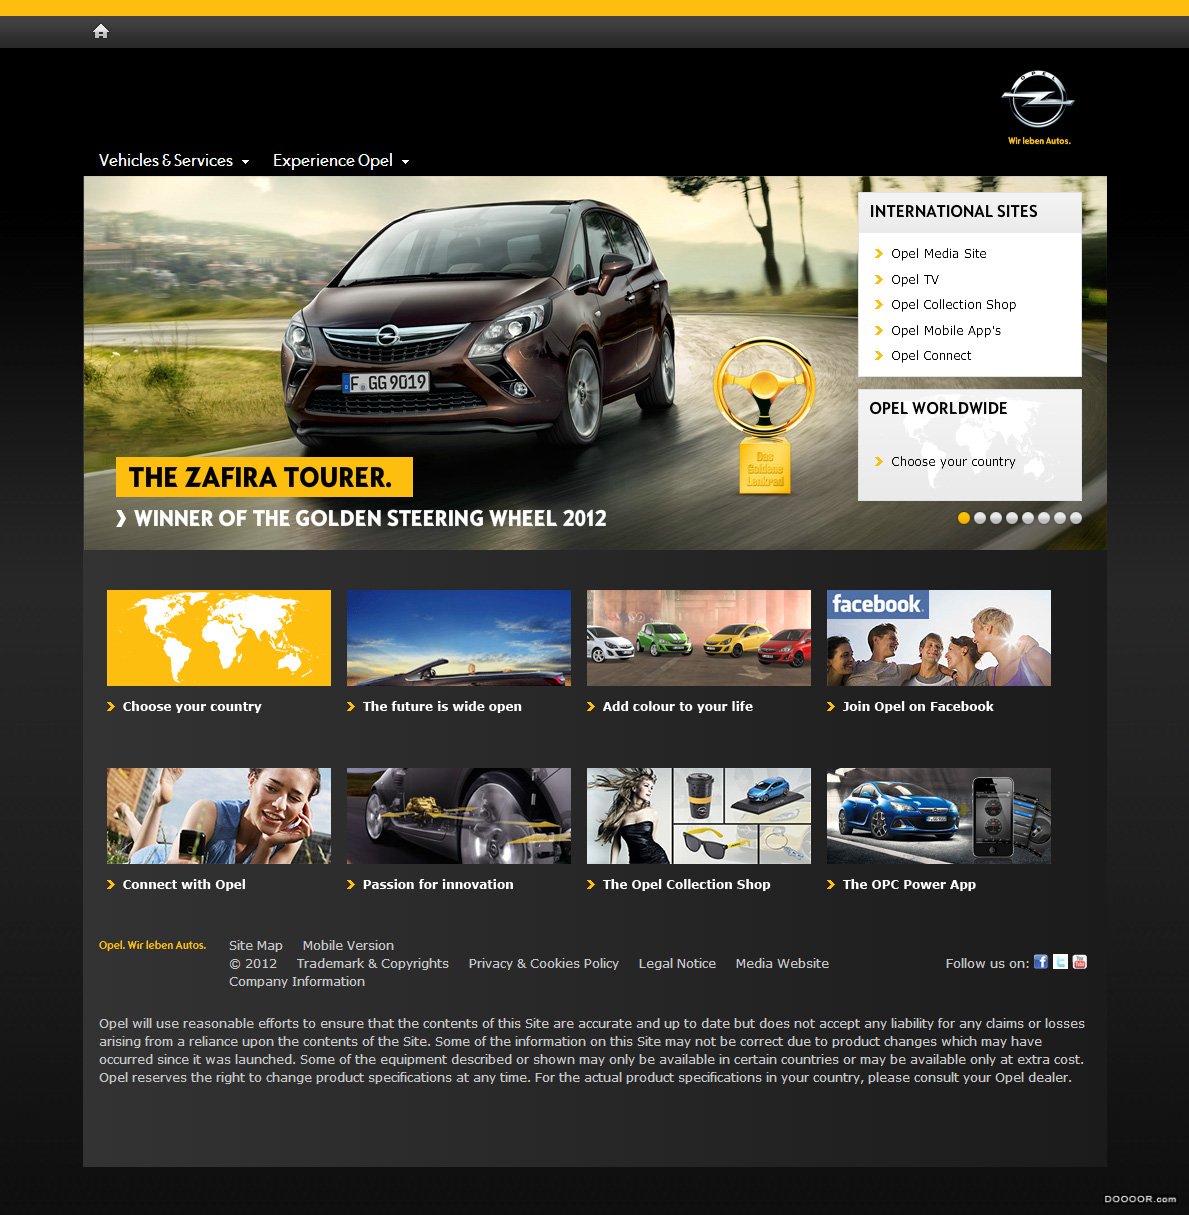Open the transparent car engine thumbnail
The image size is (1189, 1215).
tap(459, 816)
